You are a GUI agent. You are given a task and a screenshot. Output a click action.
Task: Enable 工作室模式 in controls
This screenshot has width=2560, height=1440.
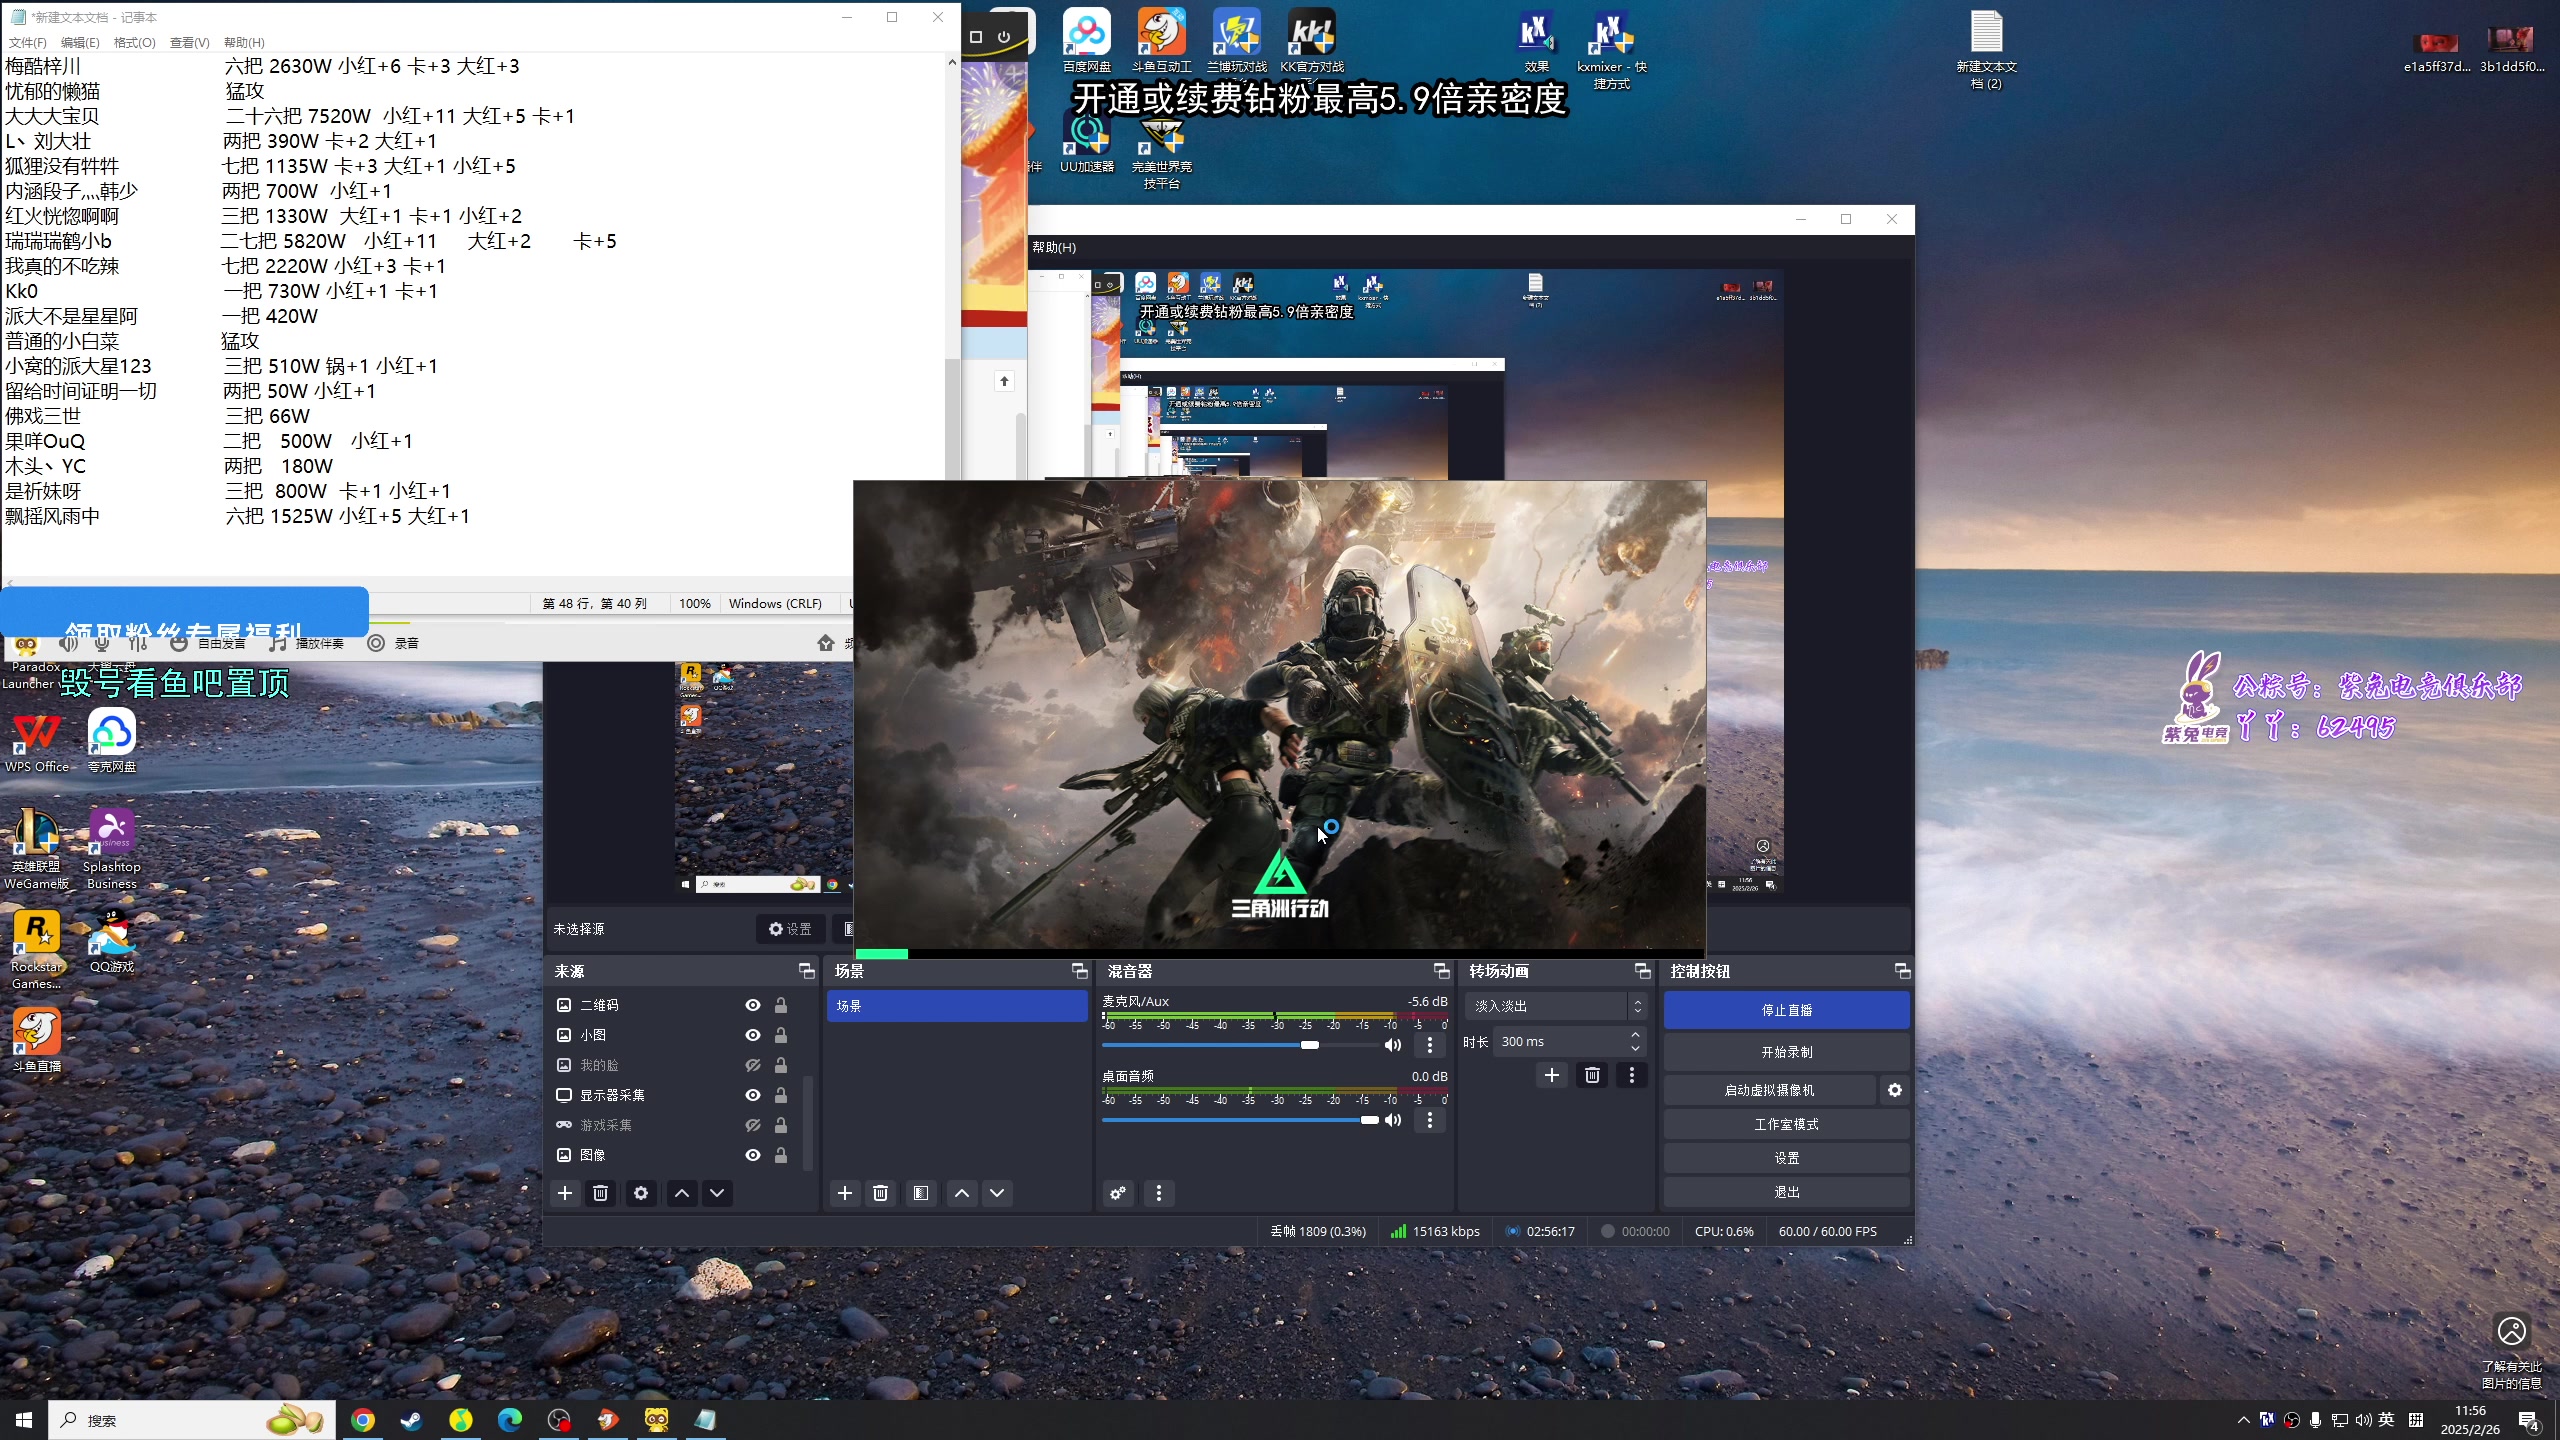[x=1786, y=1124]
